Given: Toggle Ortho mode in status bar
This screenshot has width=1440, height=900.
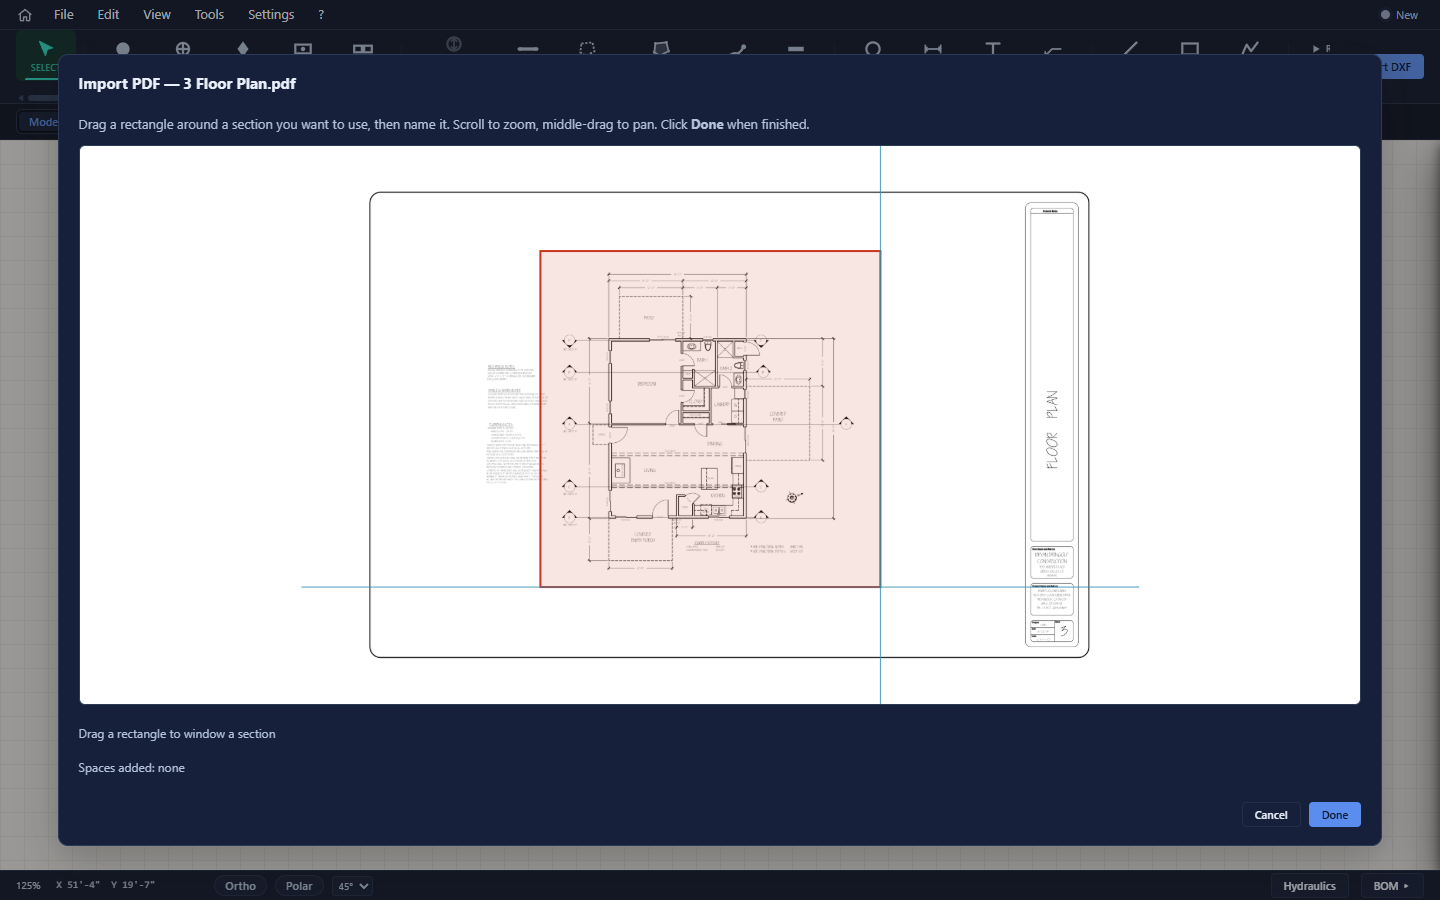Looking at the screenshot, I should [240, 886].
